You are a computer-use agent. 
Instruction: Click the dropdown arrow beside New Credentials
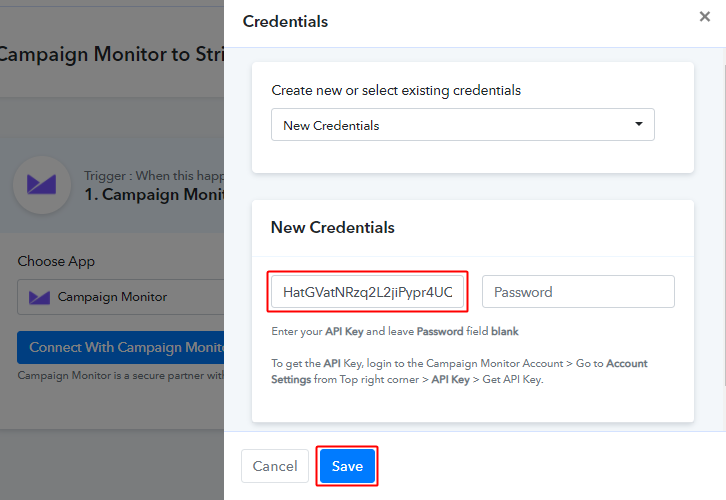click(x=638, y=124)
